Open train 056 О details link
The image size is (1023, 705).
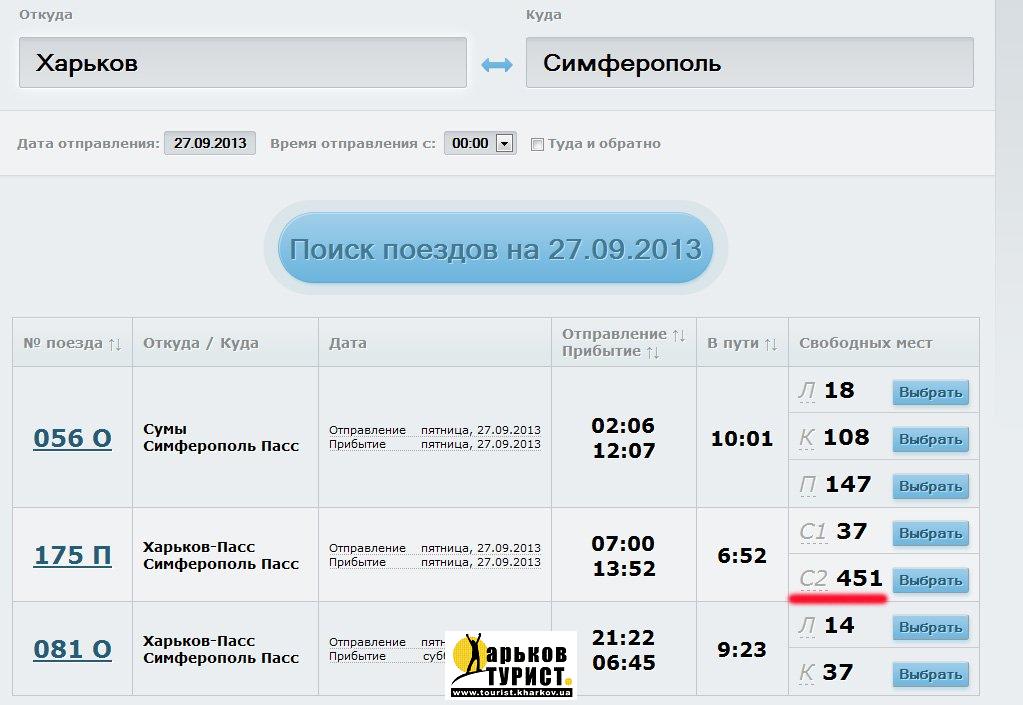coord(72,438)
